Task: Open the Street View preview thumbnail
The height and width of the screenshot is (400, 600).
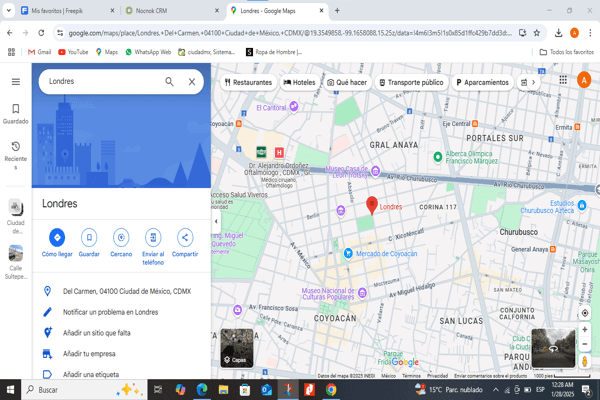Action: [553, 348]
